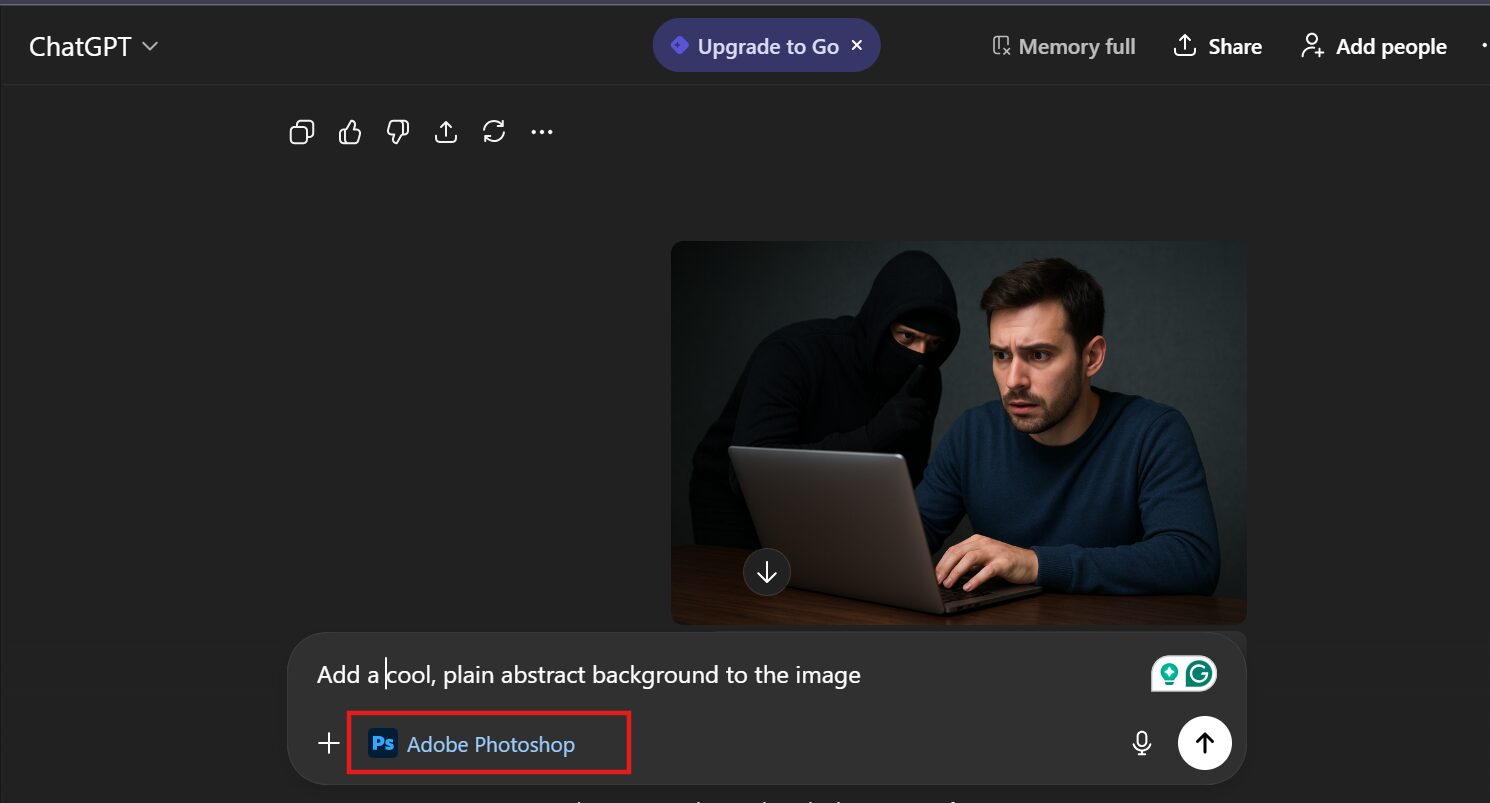Viewport: 1490px width, 803px height.
Task: Copy the response using the copy icon
Action: tap(302, 132)
